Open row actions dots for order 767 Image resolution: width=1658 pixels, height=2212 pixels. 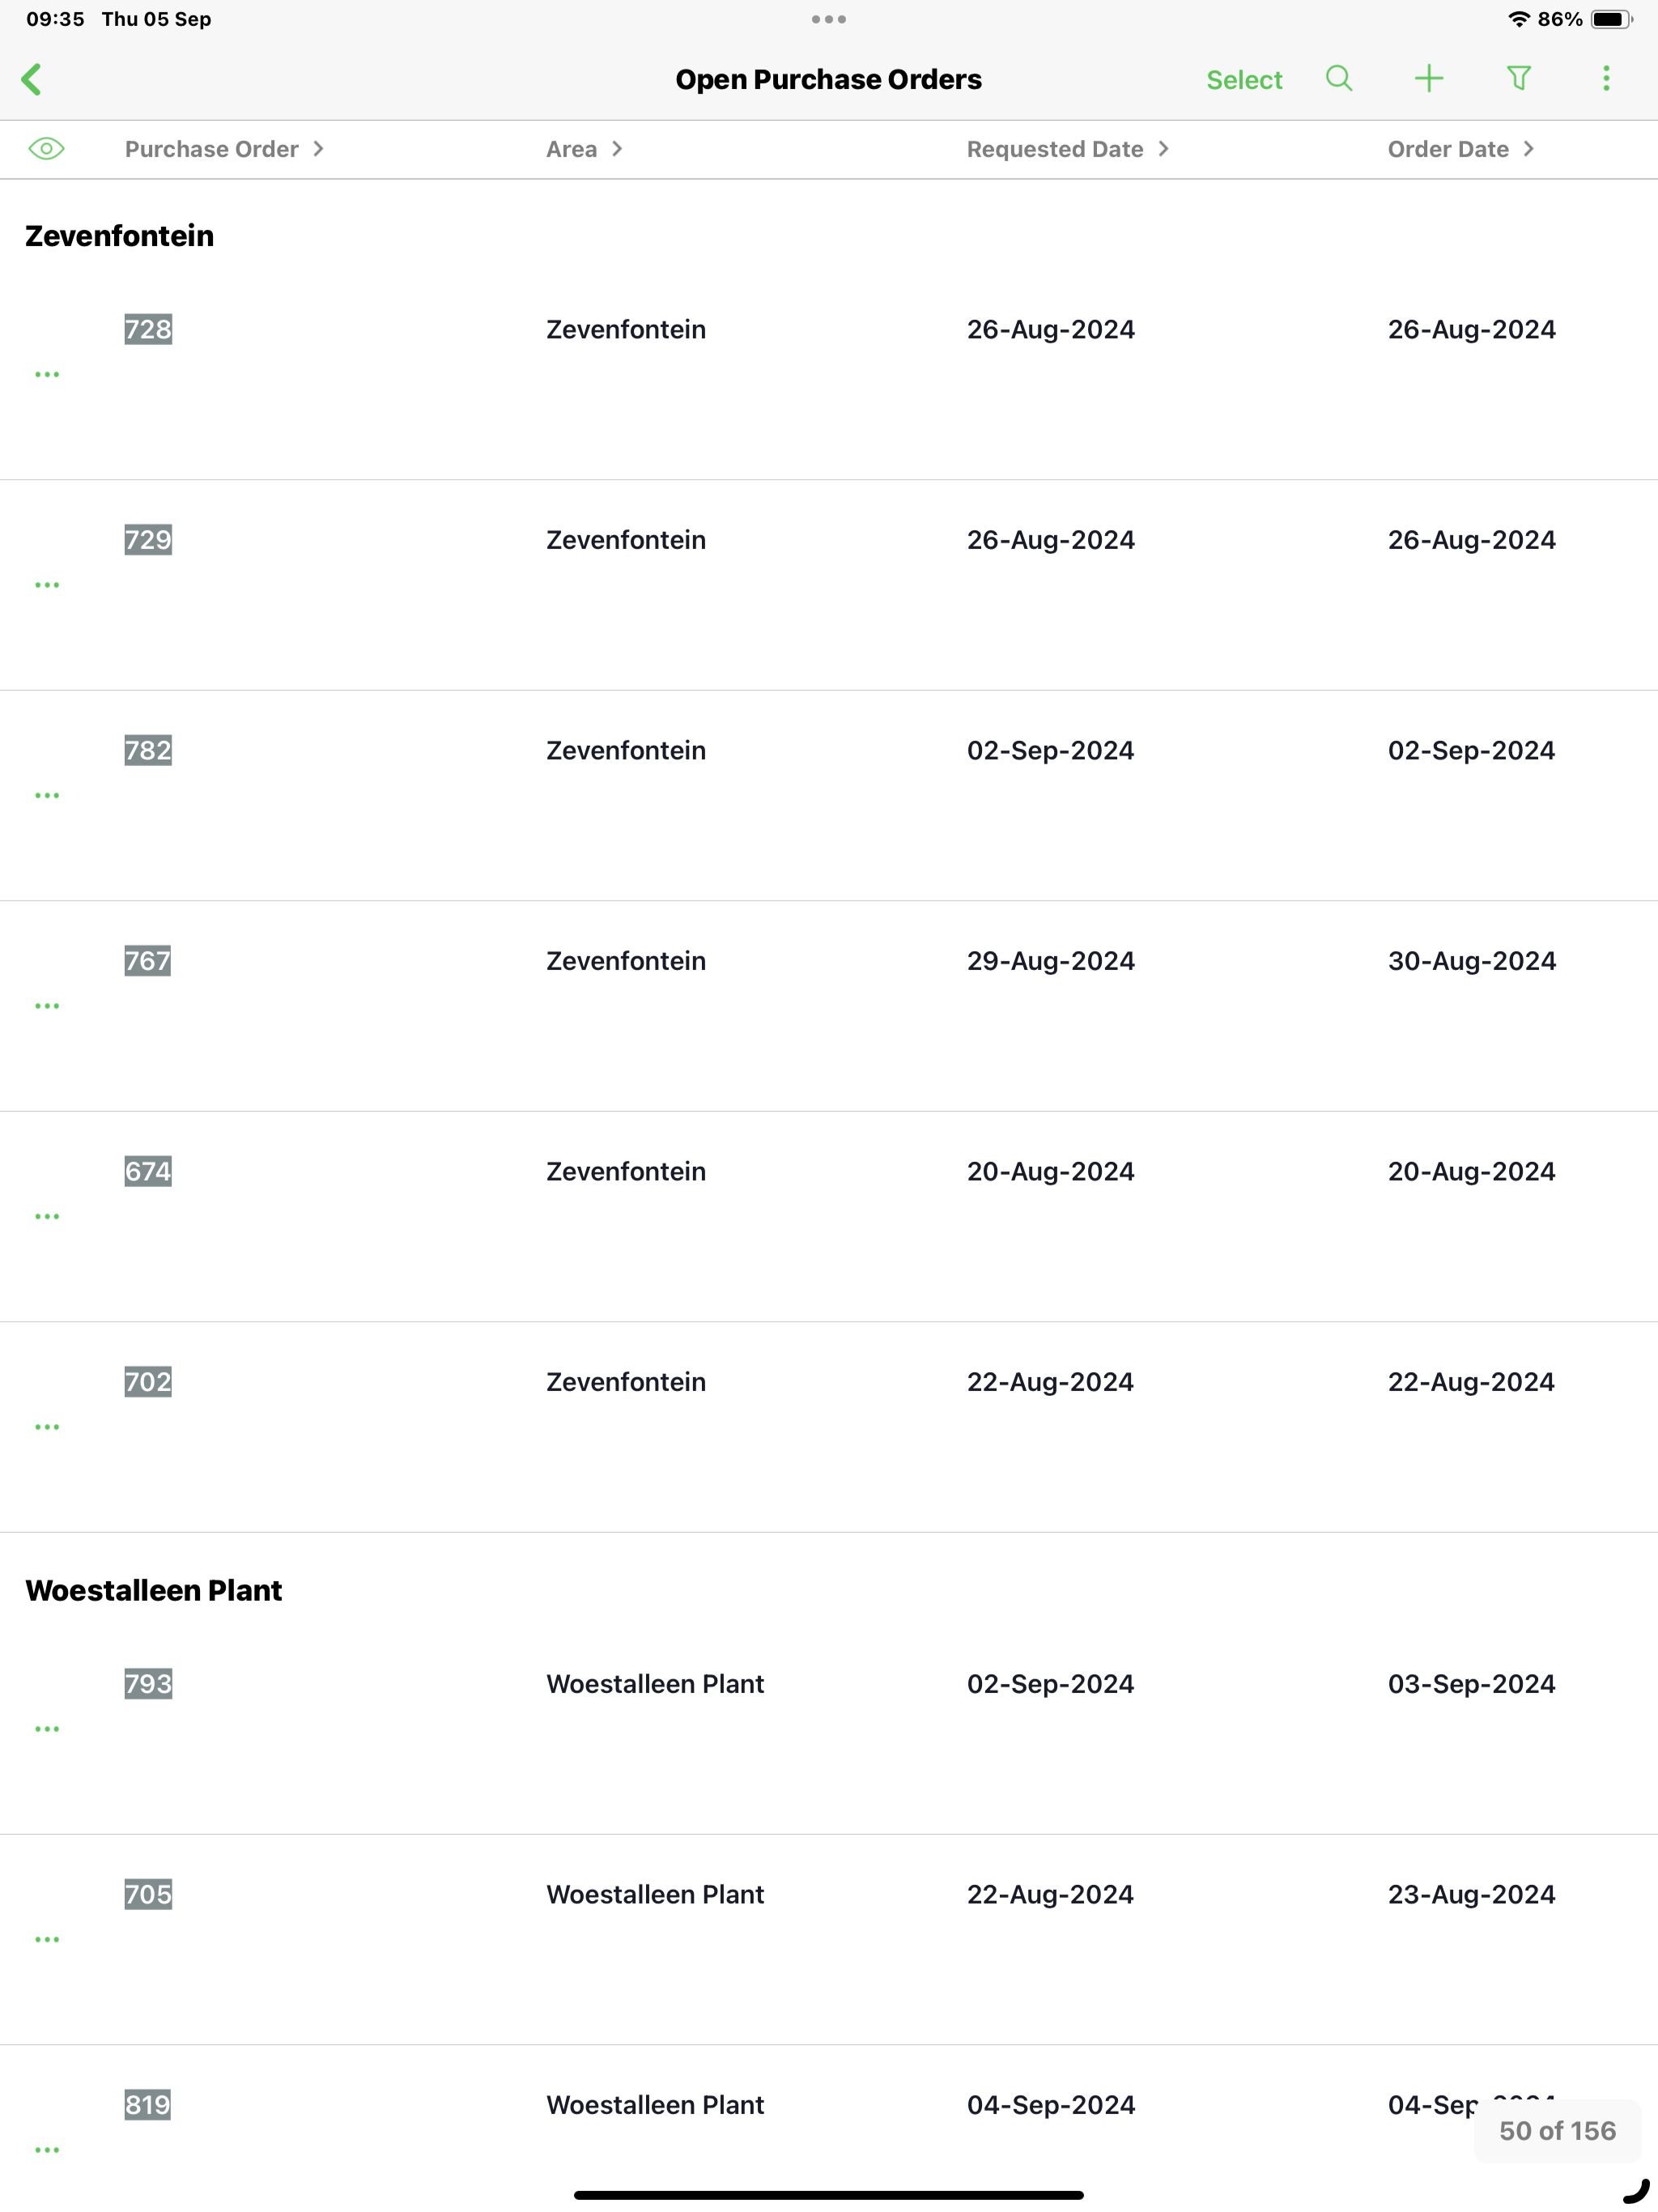coord(47,1005)
